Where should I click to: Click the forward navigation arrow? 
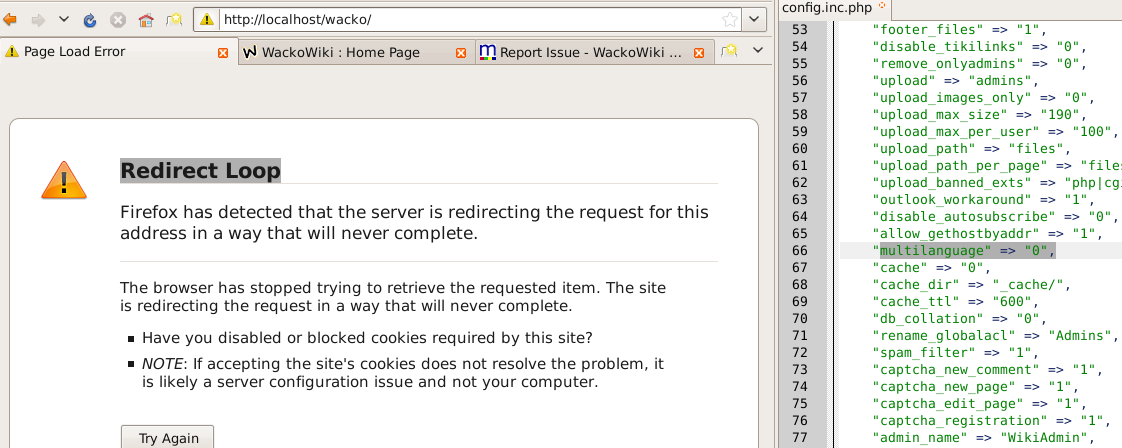pyautogui.click(x=39, y=19)
